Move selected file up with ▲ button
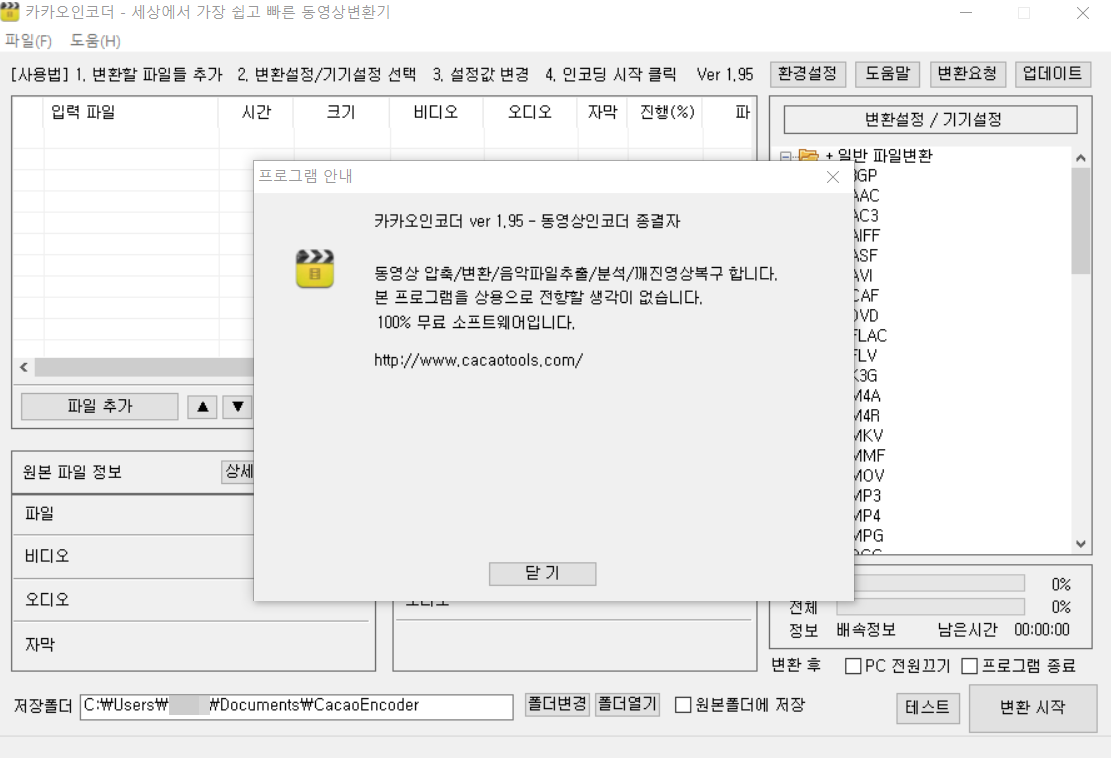The height and width of the screenshot is (758, 1111). click(203, 407)
